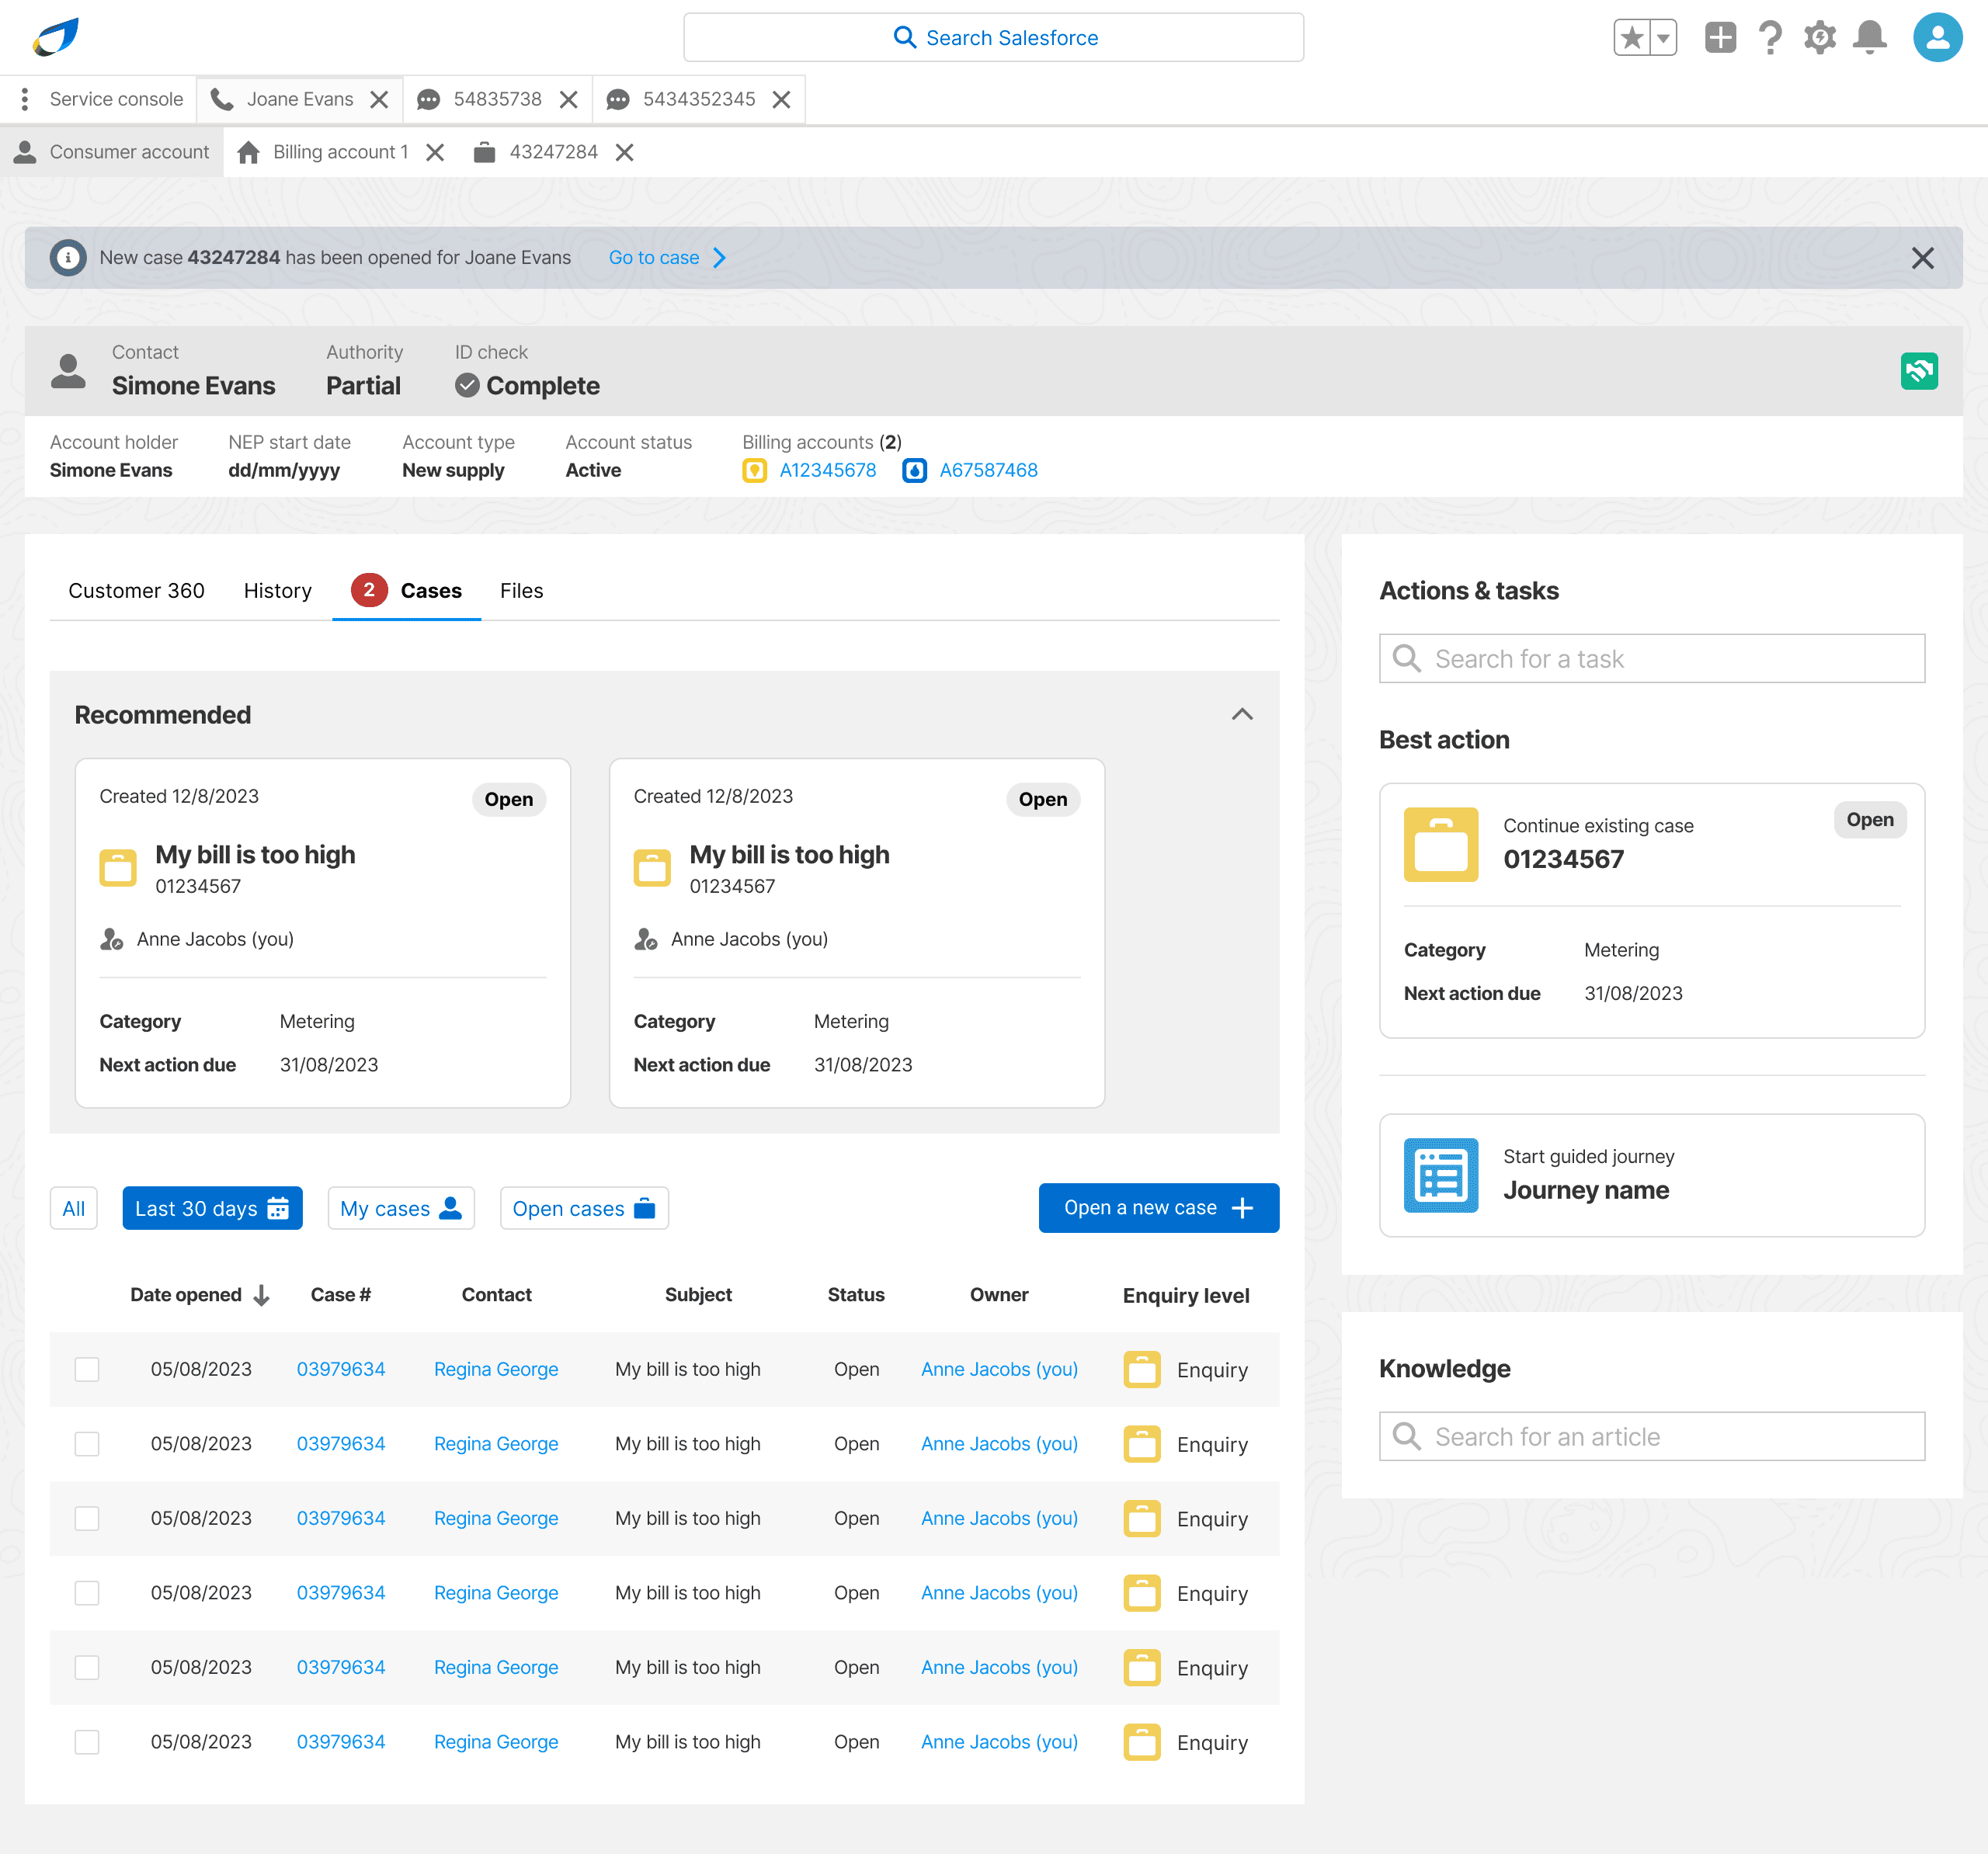The height and width of the screenshot is (1854, 1988).
Task: Tick the first case row checkbox
Action: [x=87, y=1369]
